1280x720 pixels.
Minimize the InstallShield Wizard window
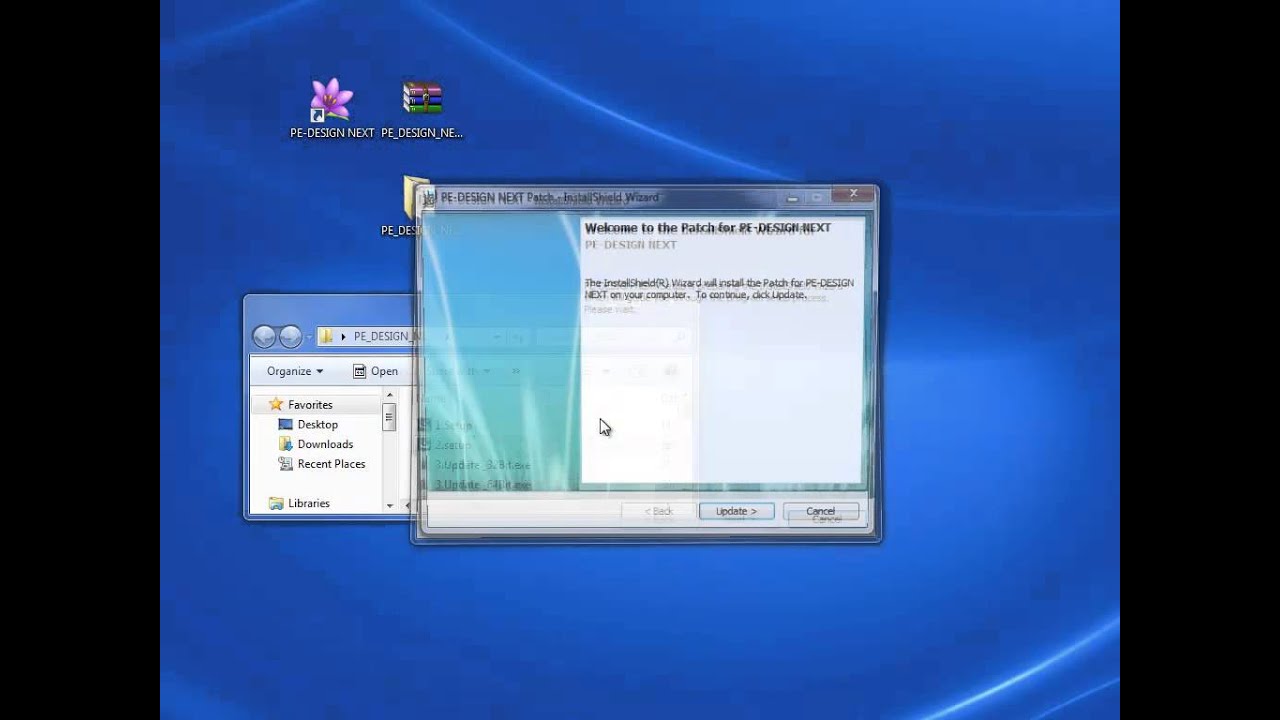[x=792, y=197]
